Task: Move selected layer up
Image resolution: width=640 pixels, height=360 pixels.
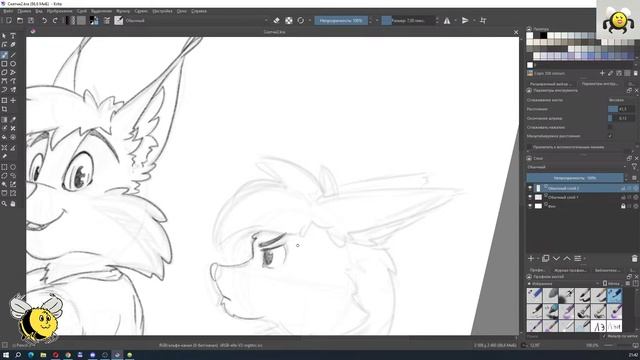Action: pos(567,259)
